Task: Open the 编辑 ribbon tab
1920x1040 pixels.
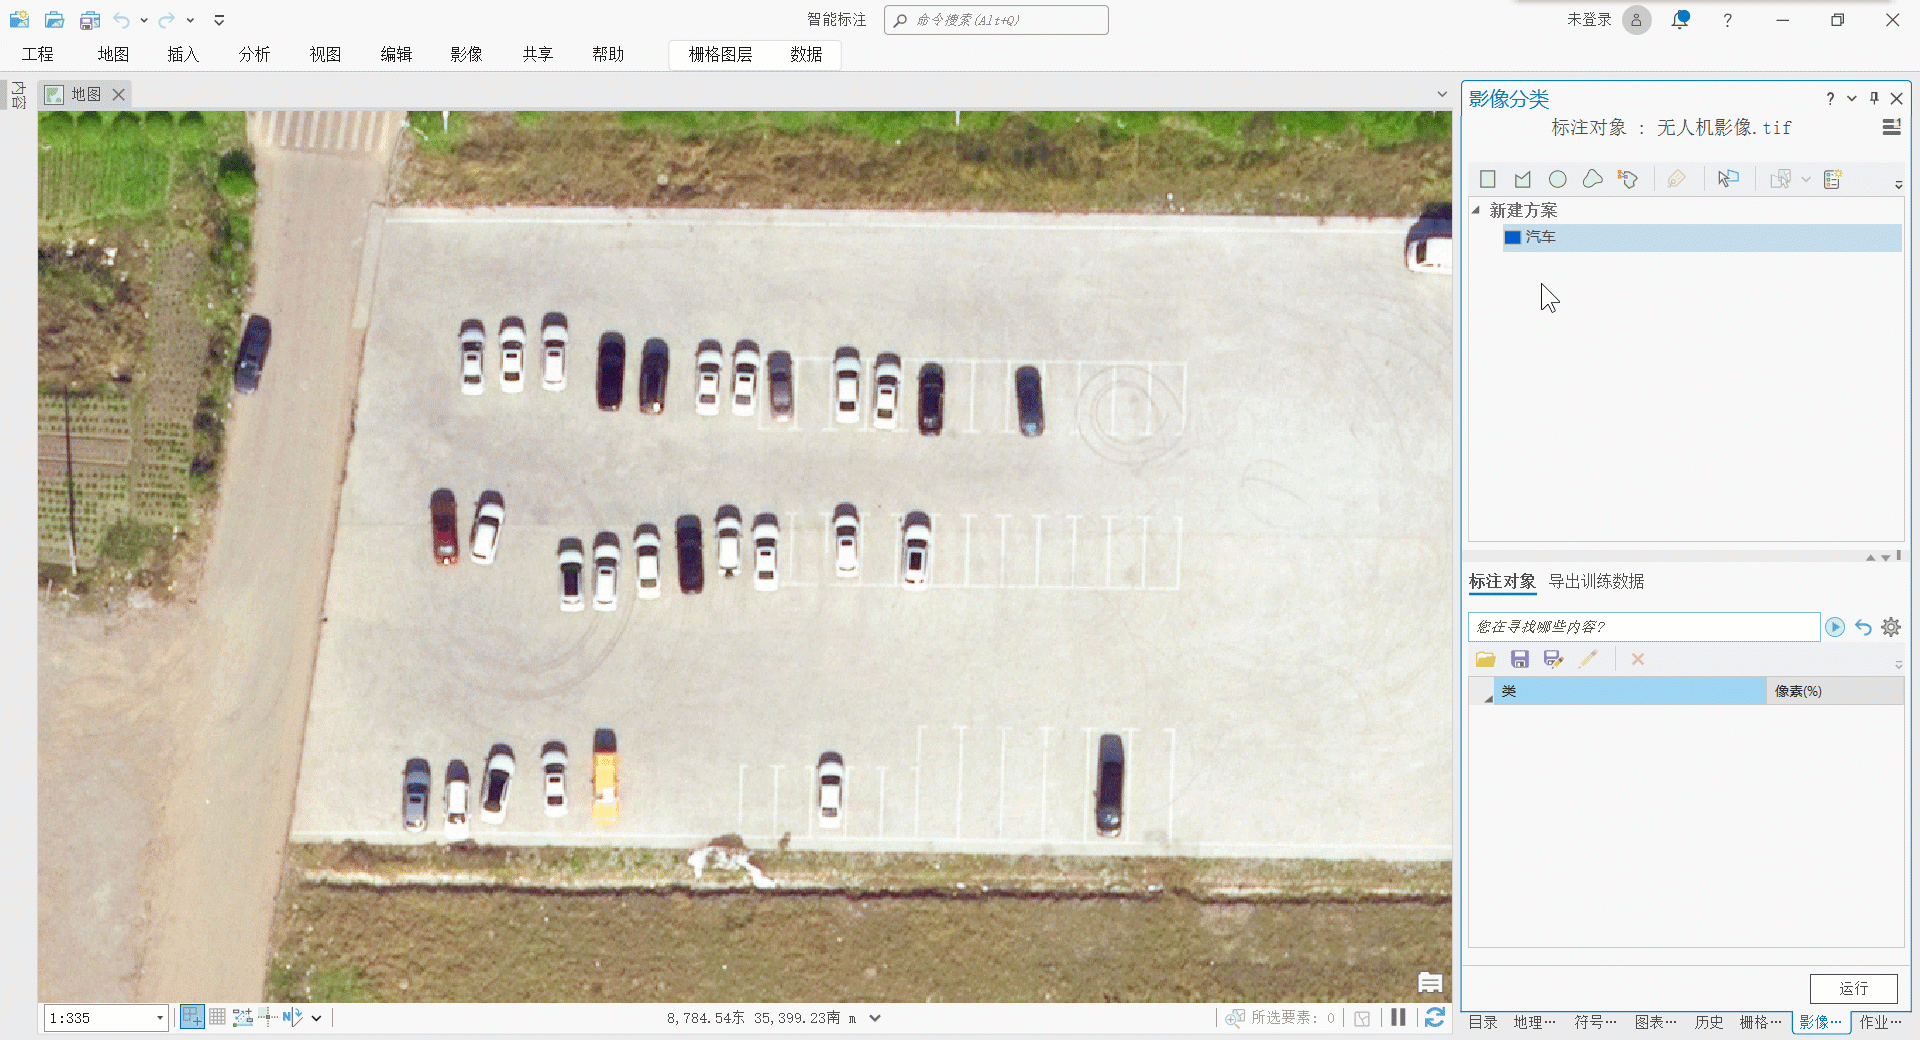Action: [396, 54]
